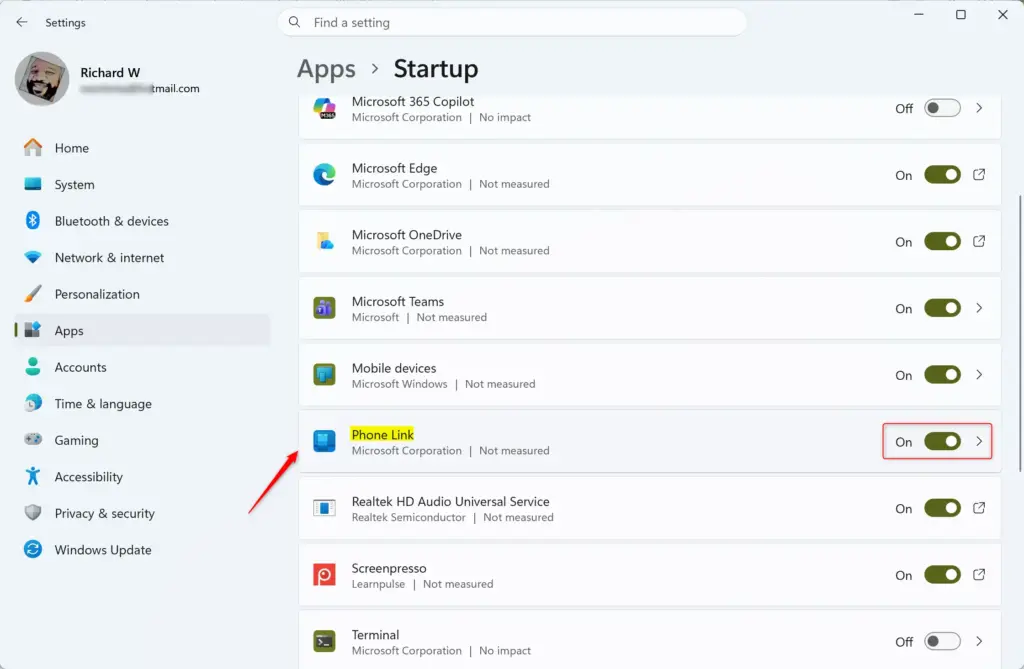Click the Apps icon in sidebar
The image size is (1024, 669).
[x=33, y=330]
